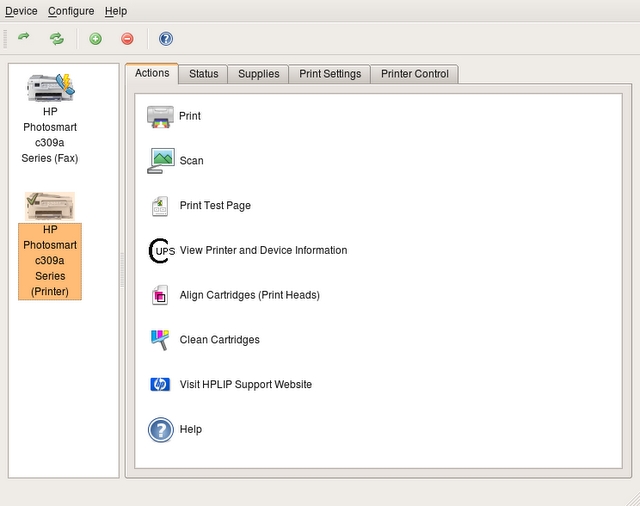
Task: Click the Clean Cartridges brush icon
Action: tap(160, 340)
